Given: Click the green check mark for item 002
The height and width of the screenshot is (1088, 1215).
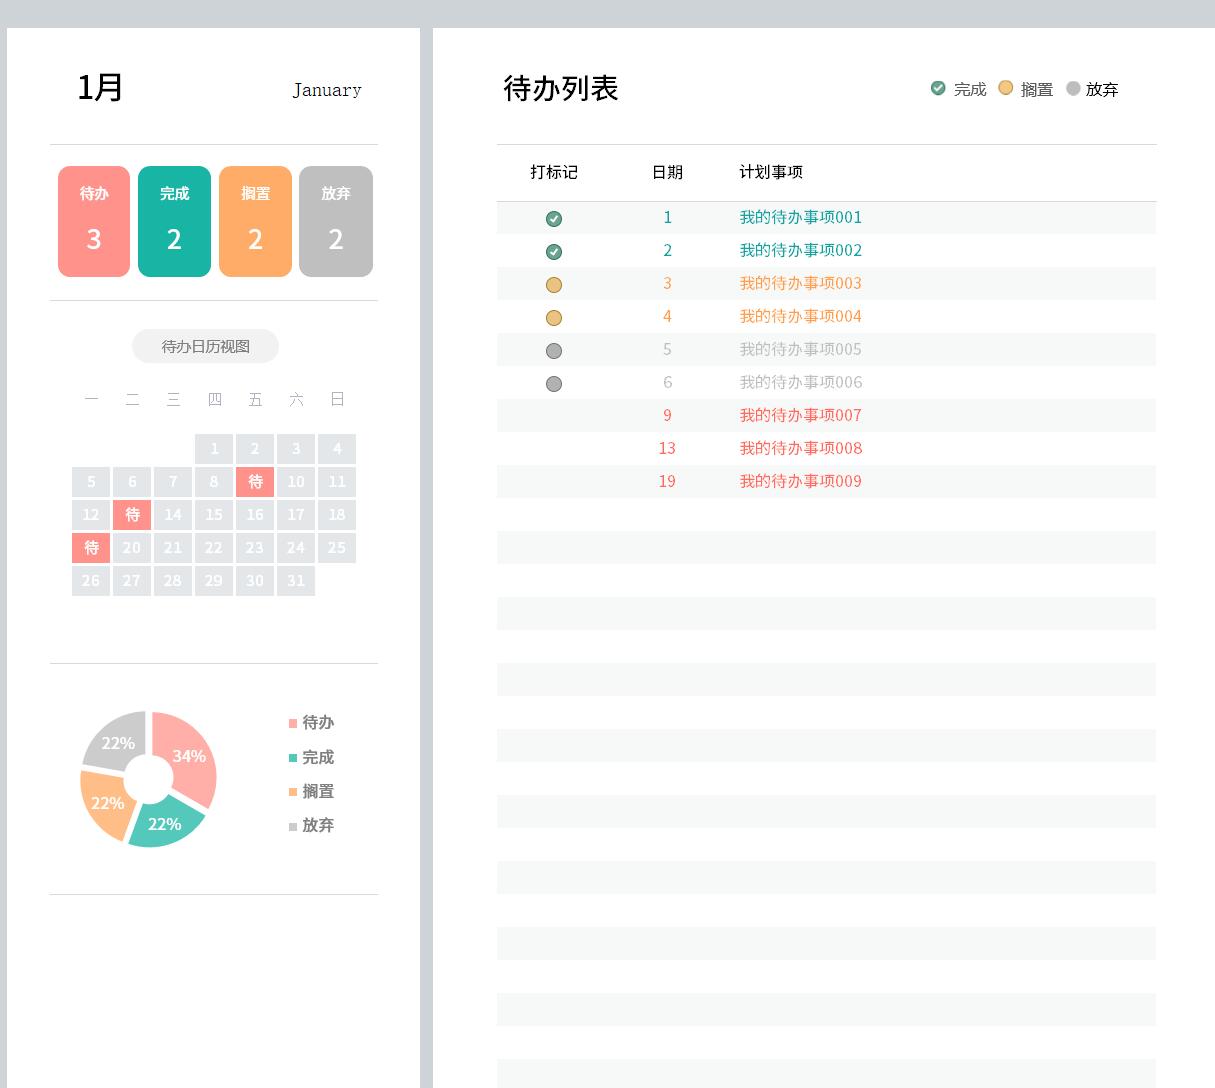Looking at the screenshot, I should 554,252.
